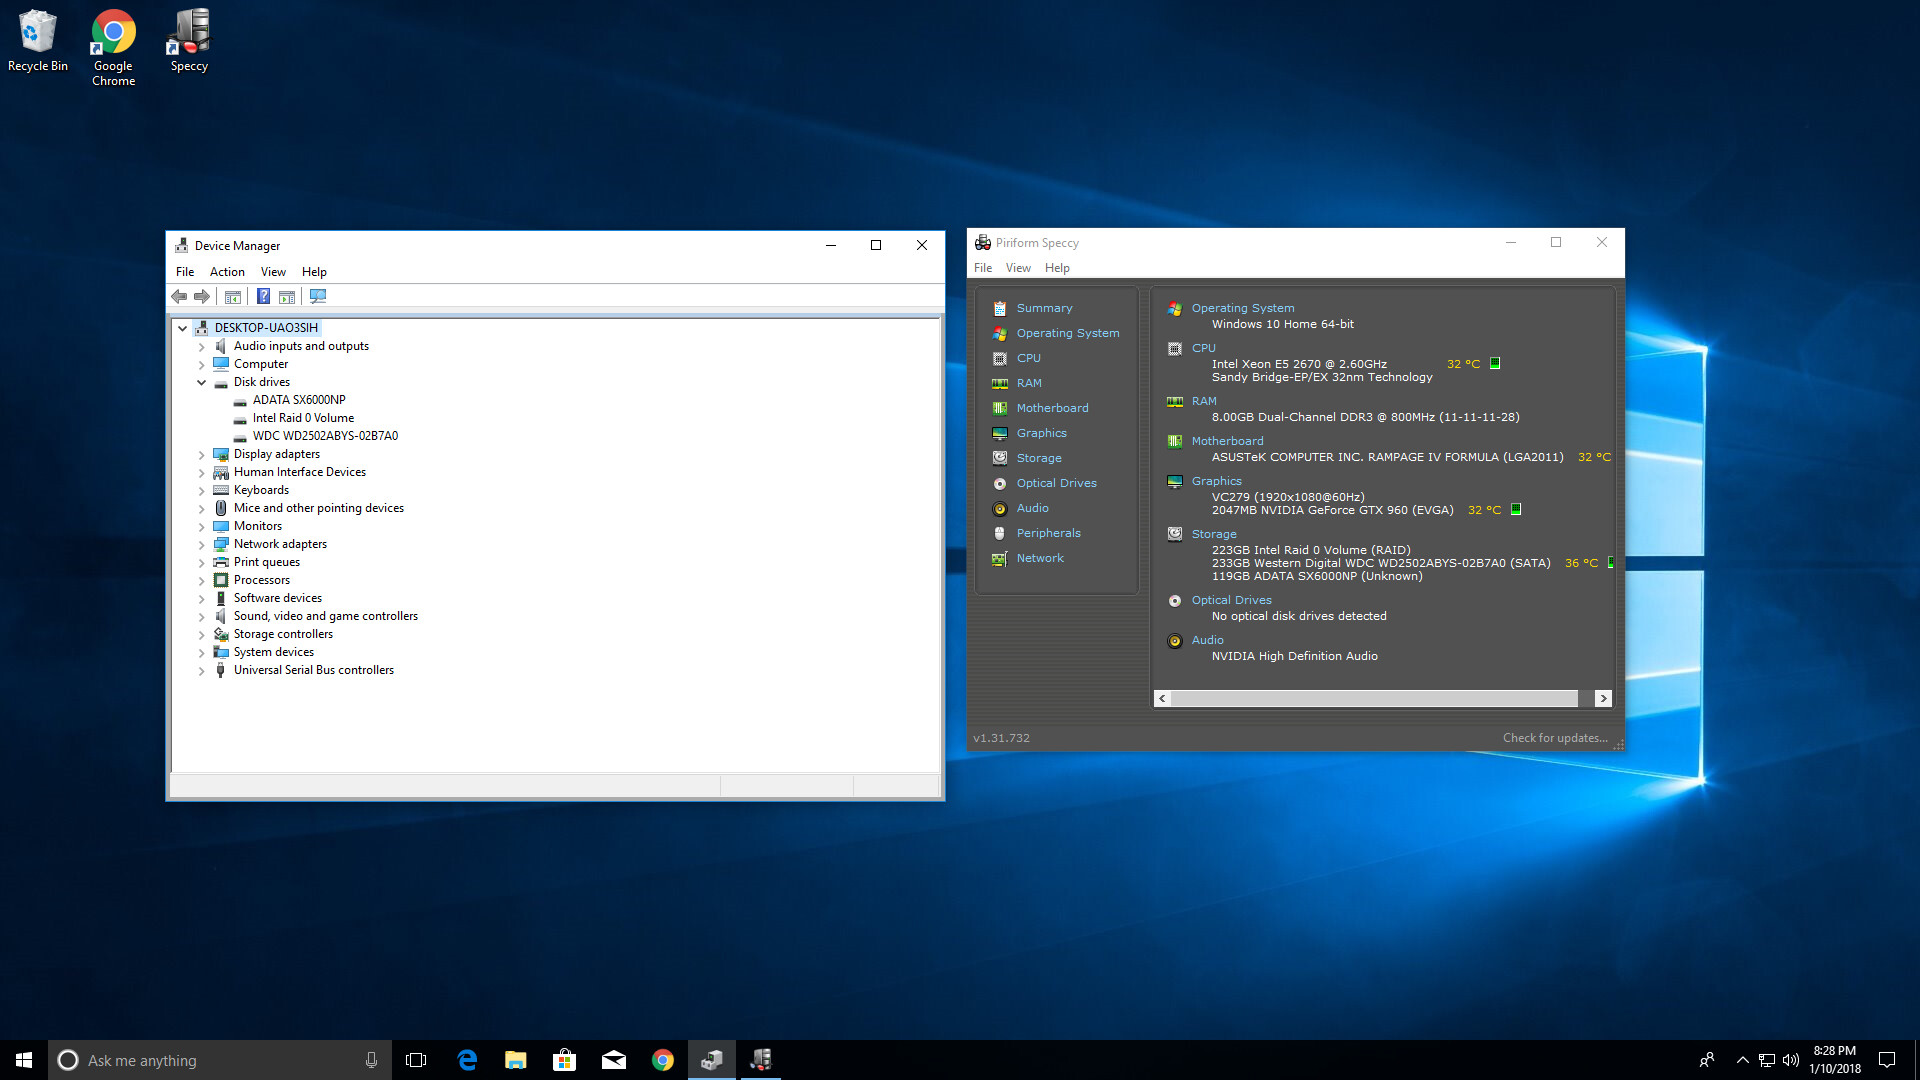
Task: Toggle the Show/Hide Action Pane toolbar icon
Action: click(287, 296)
